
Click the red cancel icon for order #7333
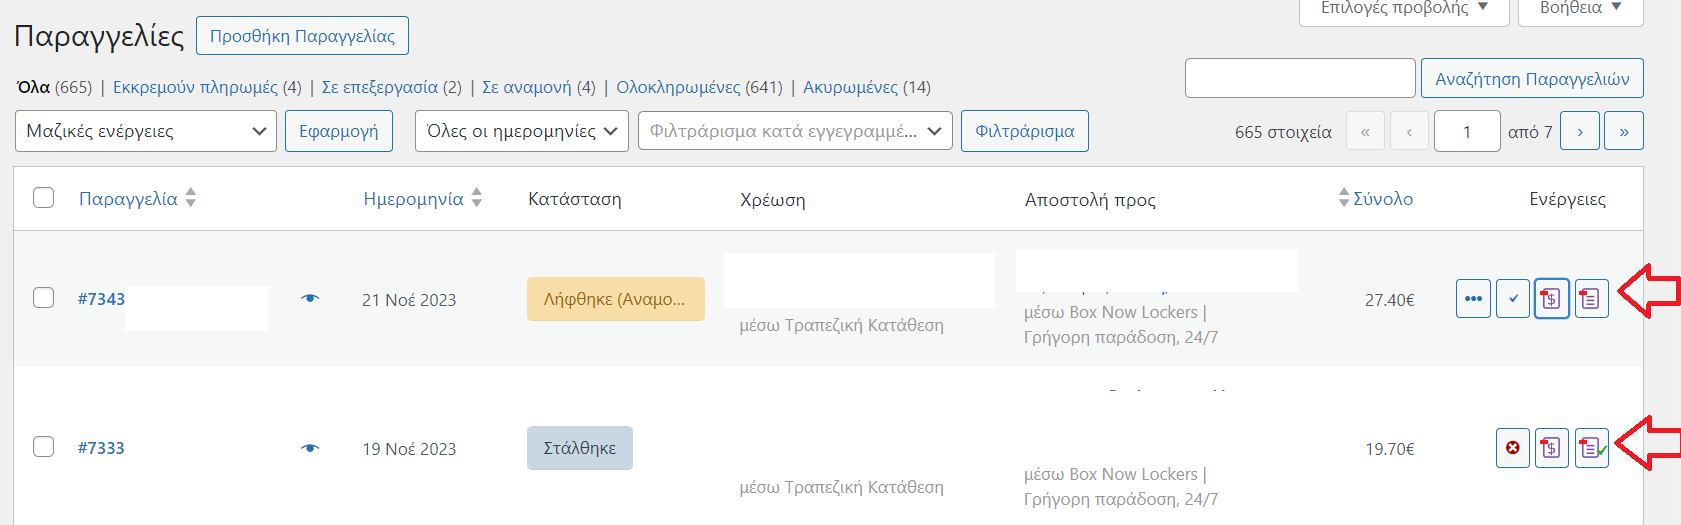pyautogui.click(x=1513, y=448)
